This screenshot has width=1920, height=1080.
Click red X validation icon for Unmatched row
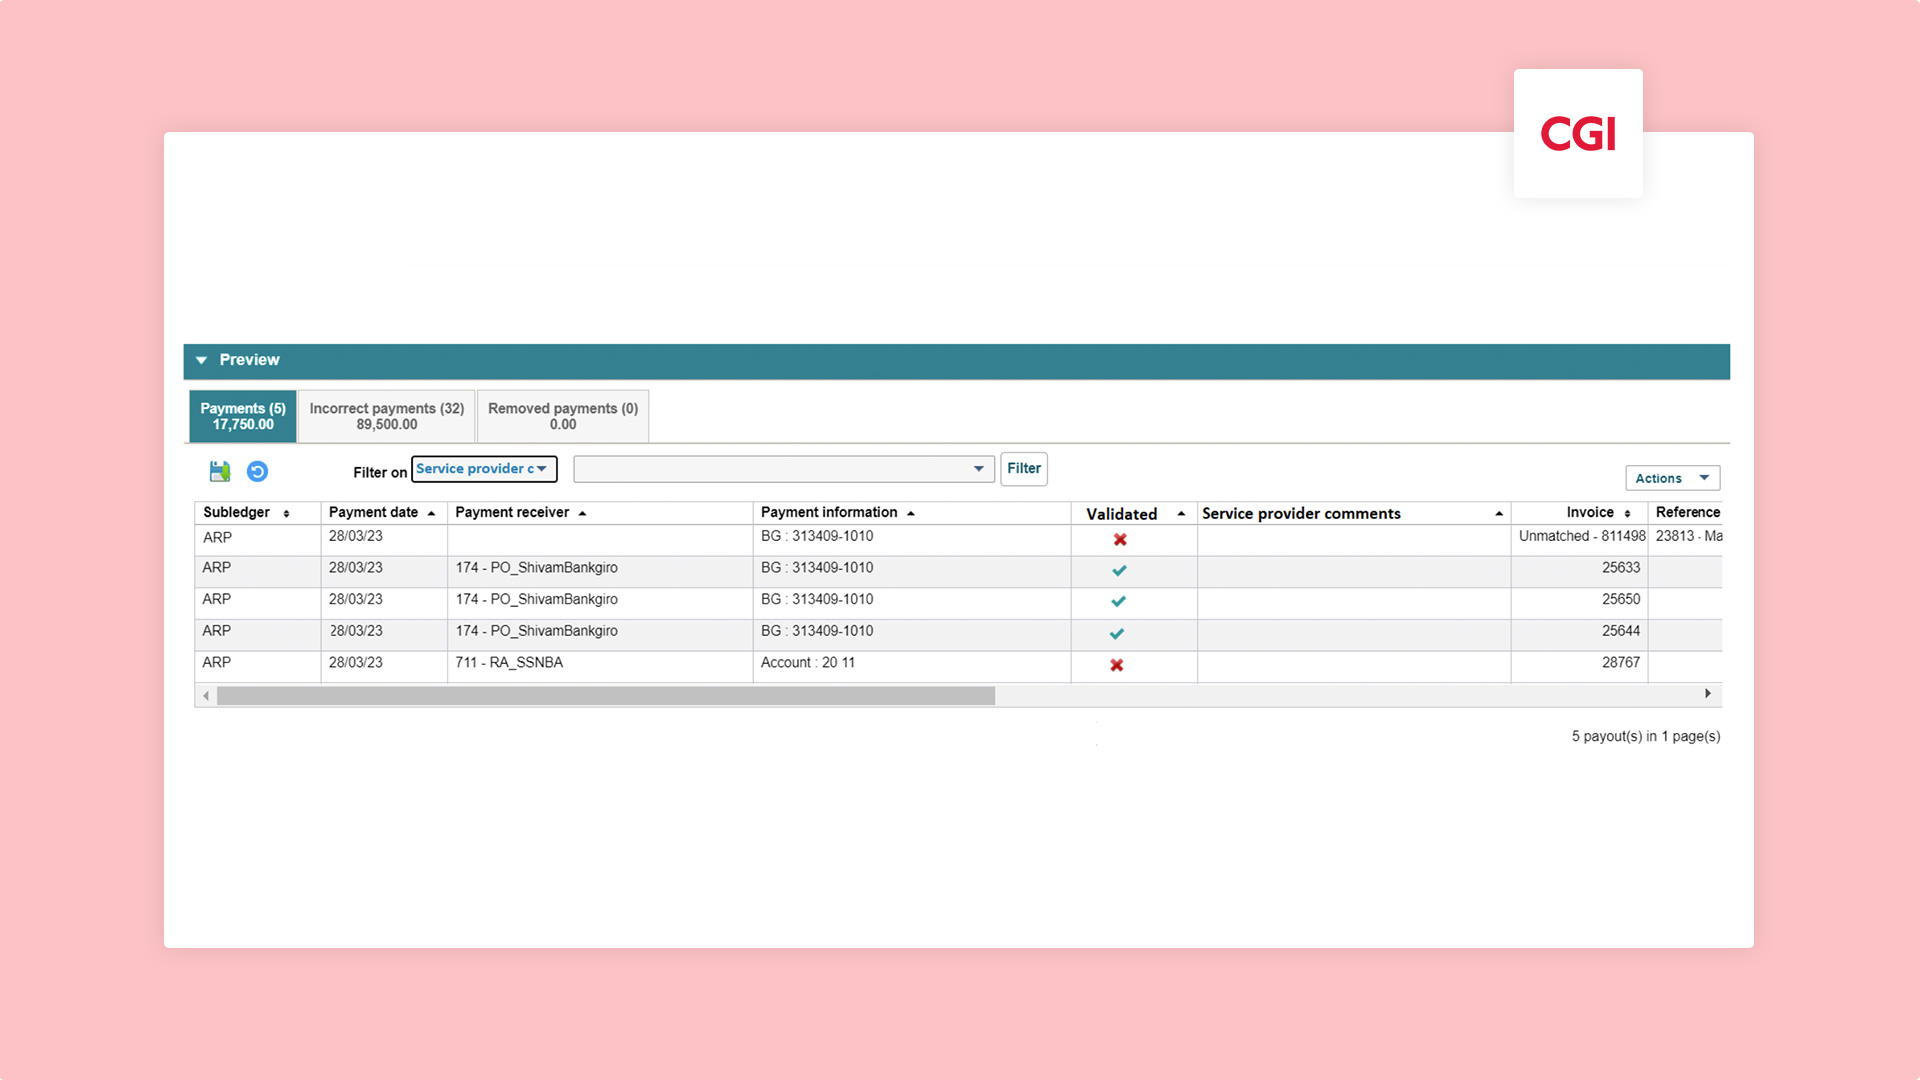pyautogui.click(x=1120, y=539)
